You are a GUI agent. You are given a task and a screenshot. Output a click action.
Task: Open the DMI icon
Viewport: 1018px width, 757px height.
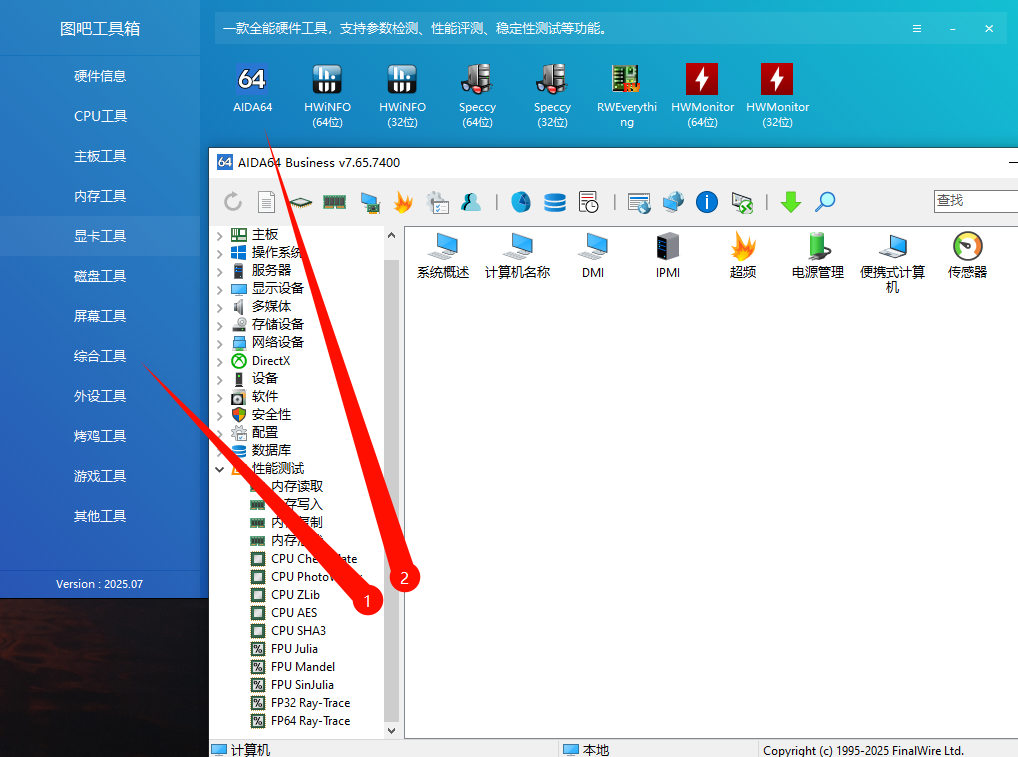click(x=593, y=256)
